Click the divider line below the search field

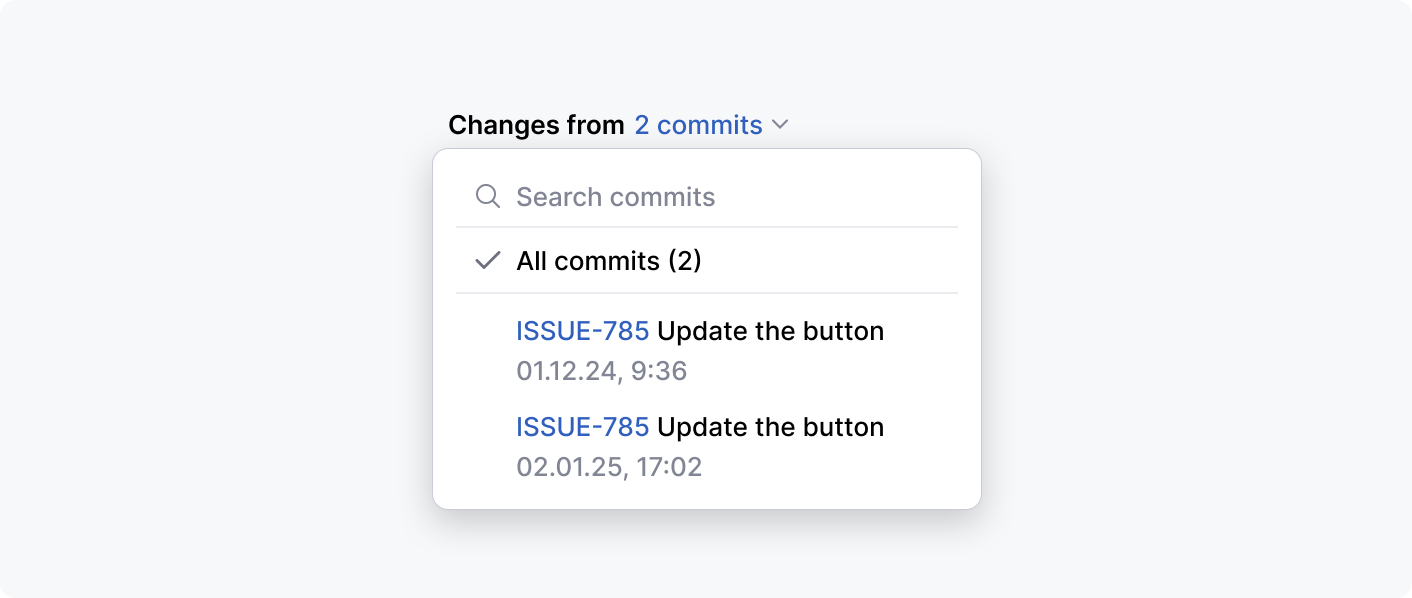pyautogui.click(x=706, y=227)
